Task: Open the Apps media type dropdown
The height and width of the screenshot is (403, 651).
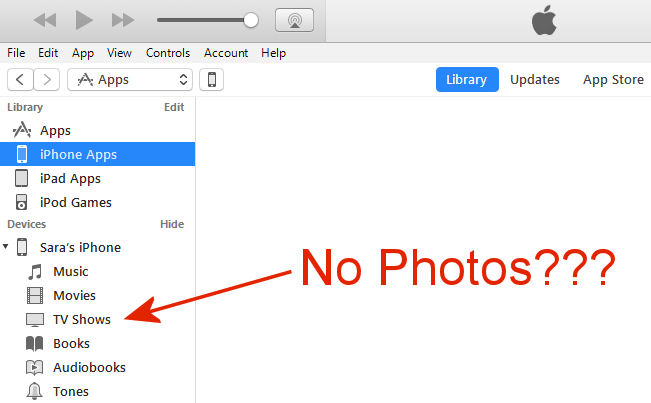Action: coord(130,79)
